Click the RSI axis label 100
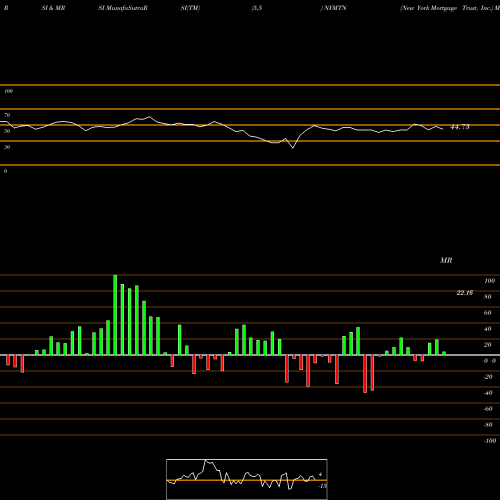This screenshot has width=500, height=500. pyautogui.click(x=8, y=91)
